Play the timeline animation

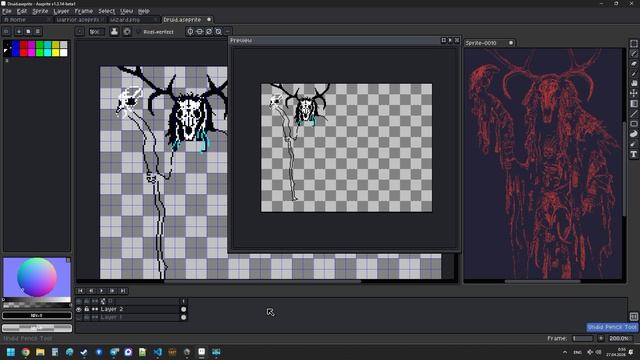(x=102, y=291)
